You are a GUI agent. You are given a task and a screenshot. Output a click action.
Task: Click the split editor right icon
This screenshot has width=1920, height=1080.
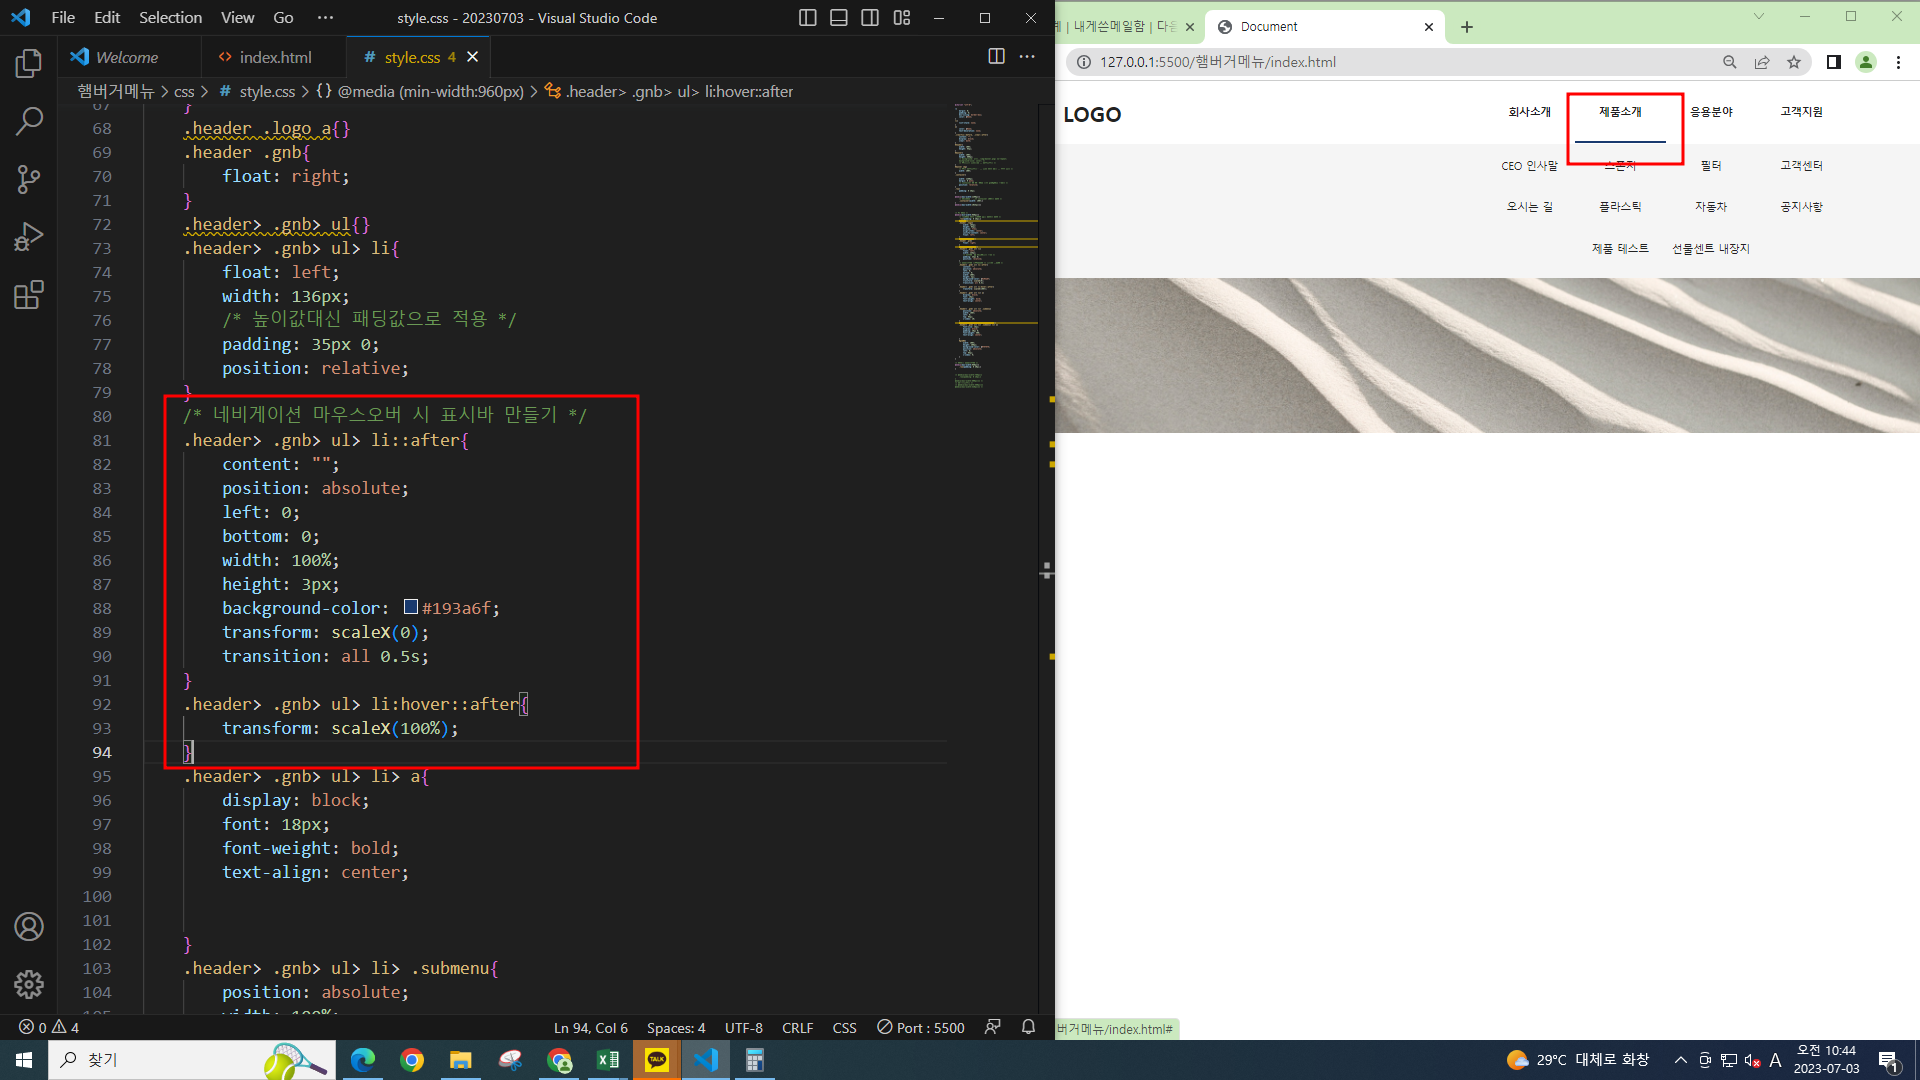point(996,57)
